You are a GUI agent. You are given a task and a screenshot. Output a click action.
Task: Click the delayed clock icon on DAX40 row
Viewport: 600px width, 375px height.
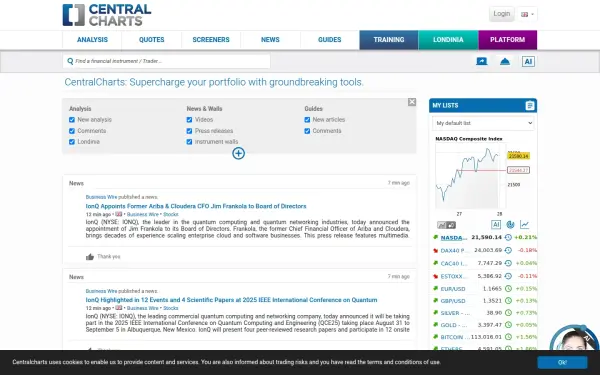[x=508, y=250]
